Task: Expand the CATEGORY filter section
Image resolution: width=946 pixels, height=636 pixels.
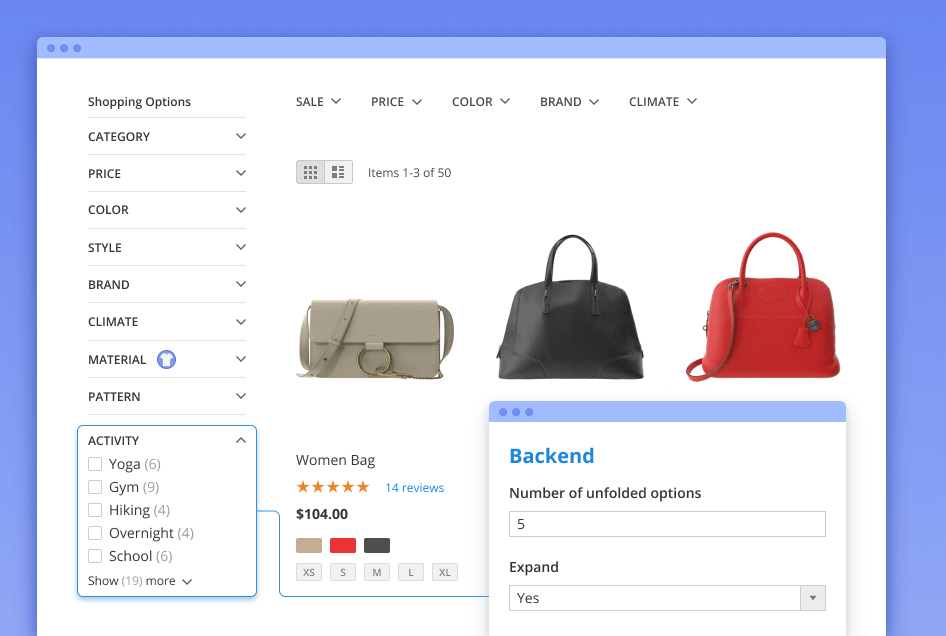Action: coord(240,137)
